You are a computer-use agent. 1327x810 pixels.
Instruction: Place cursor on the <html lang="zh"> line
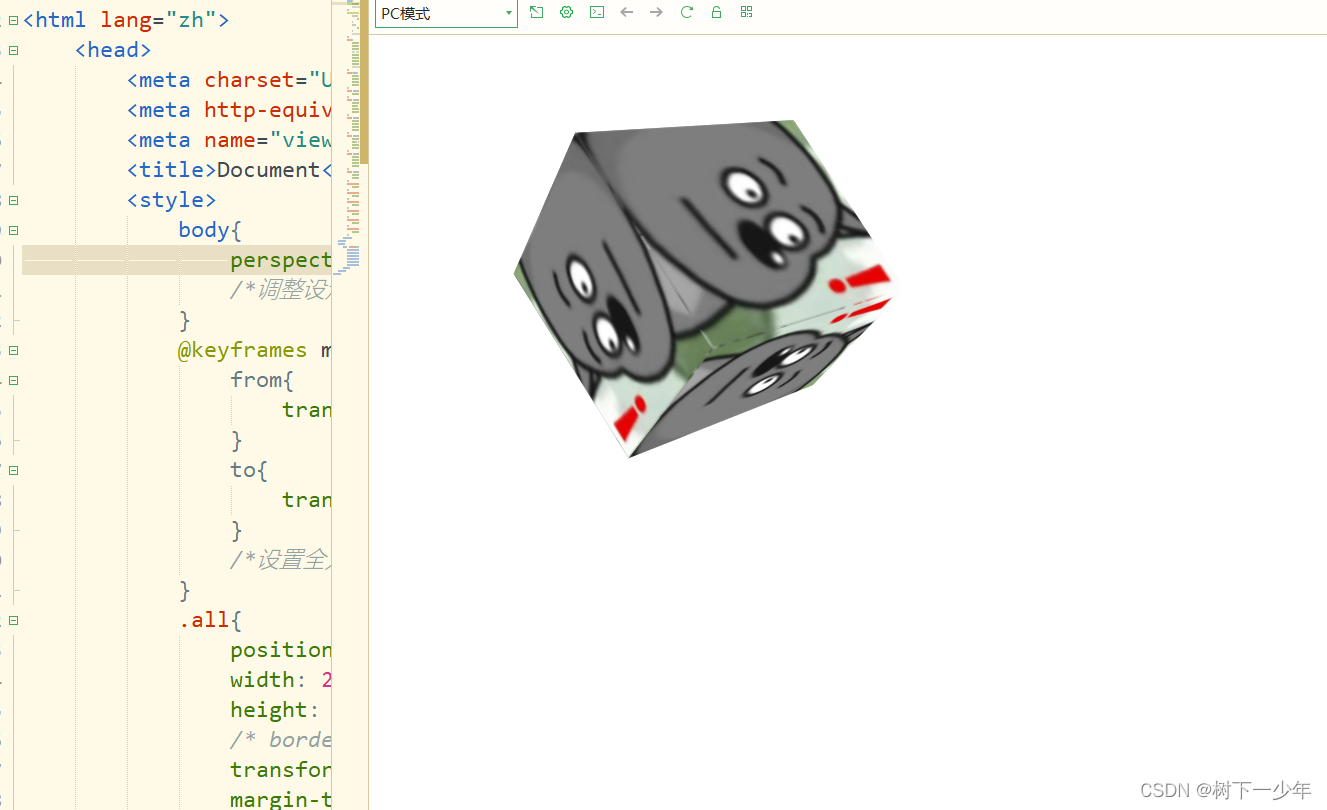coord(126,20)
